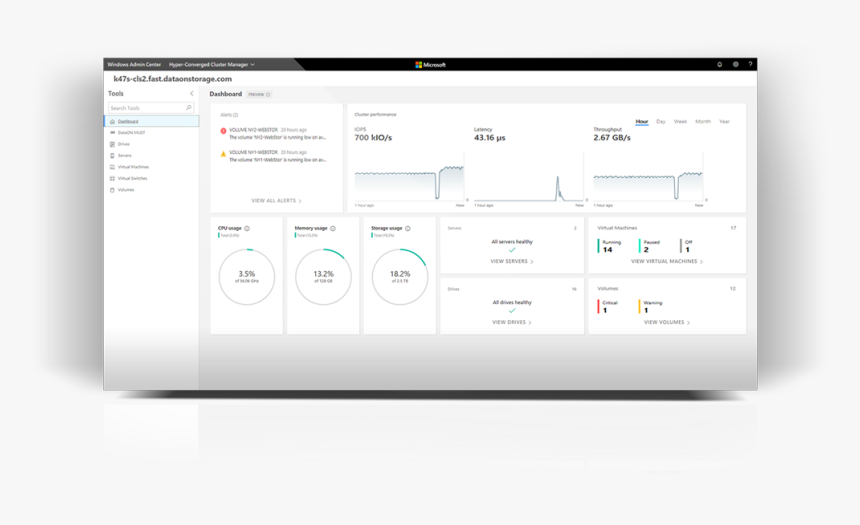Viewport: 860px width, 525px height.
Task: Open the DataON MUST label in Tools list
Action: point(132,133)
